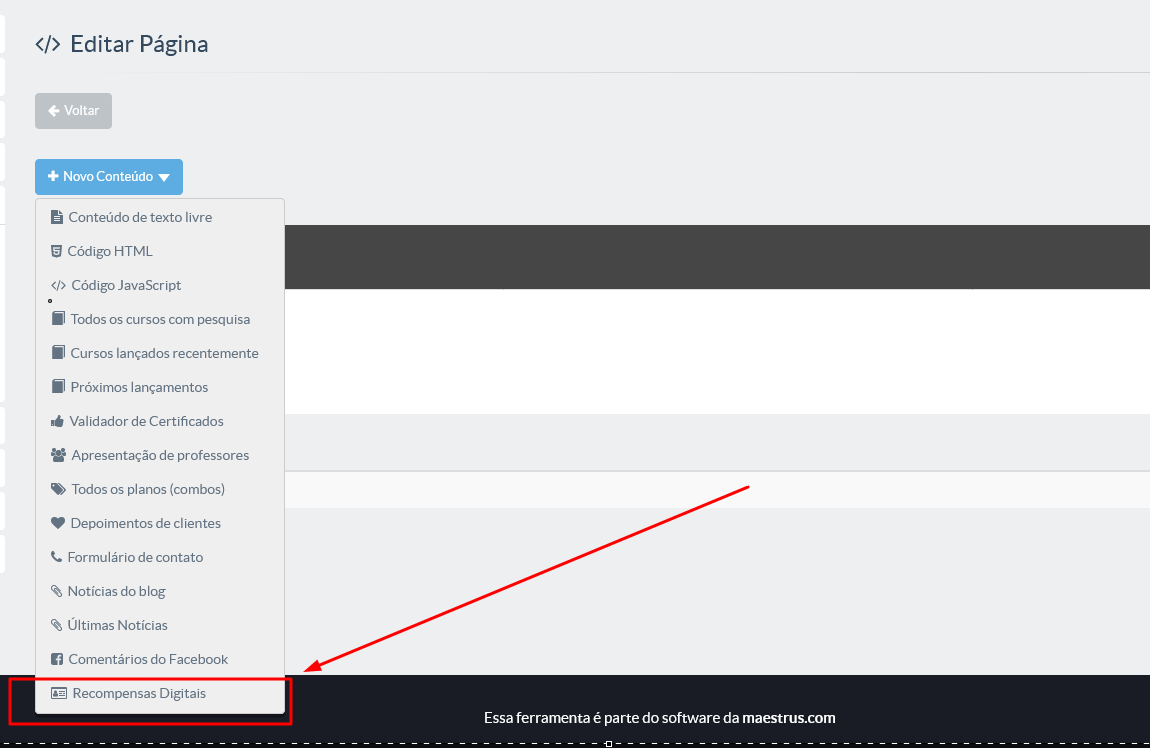Click the heart icon for Depoimentos
1150x748 pixels.
(58, 523)
